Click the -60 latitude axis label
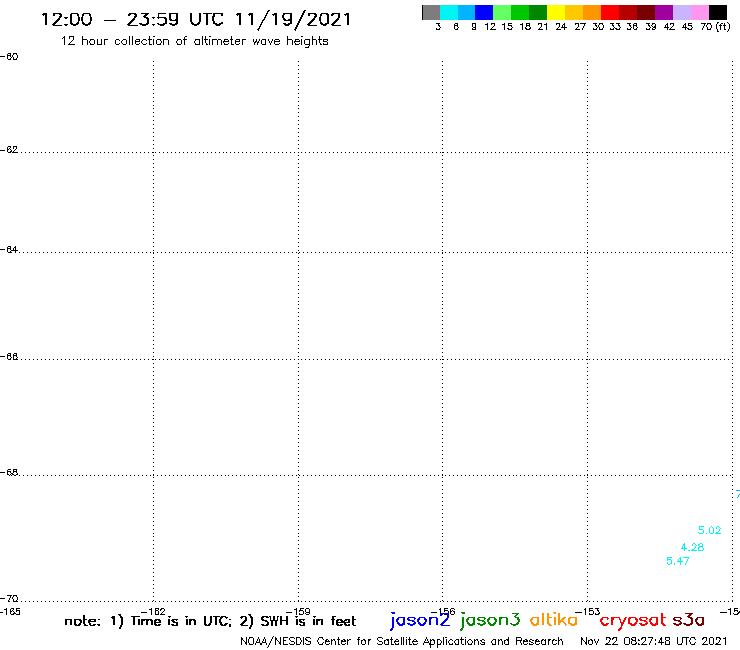Viewport: 740px width, 650px height. pos(9,57)
